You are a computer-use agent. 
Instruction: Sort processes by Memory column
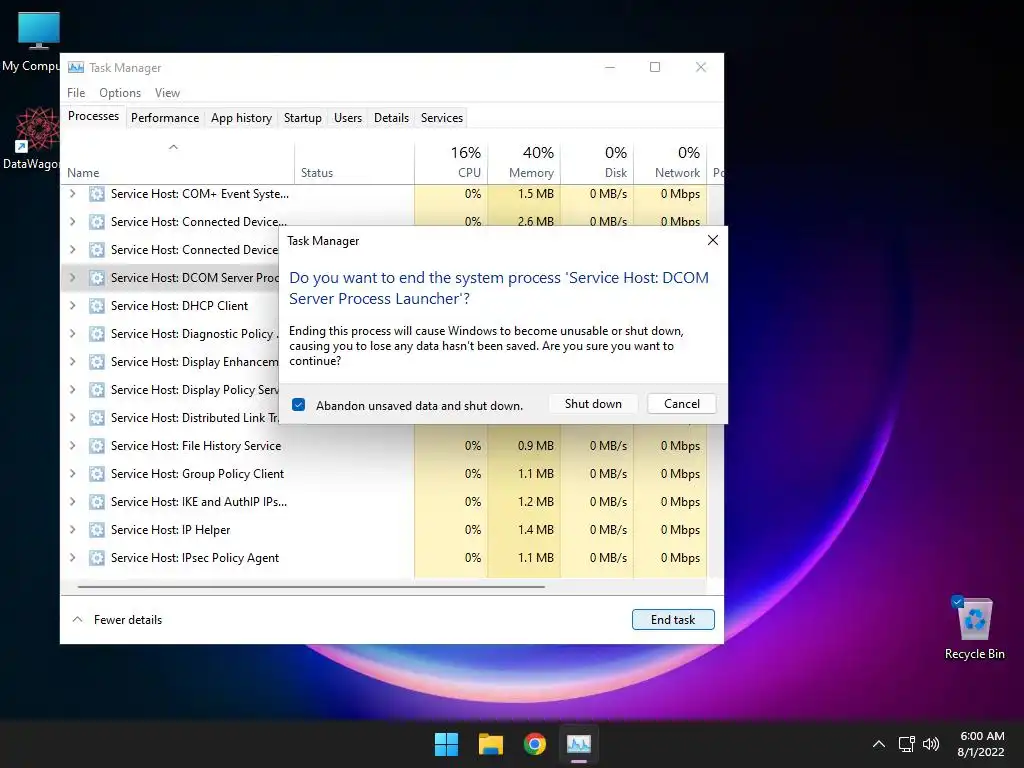point(524,162)
